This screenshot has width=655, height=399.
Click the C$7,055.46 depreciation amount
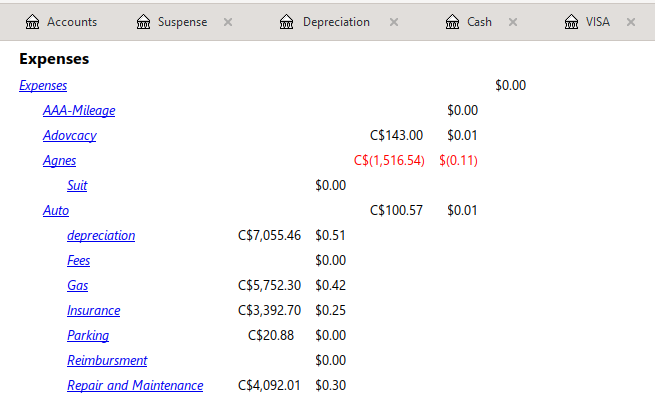pos(269,236)
